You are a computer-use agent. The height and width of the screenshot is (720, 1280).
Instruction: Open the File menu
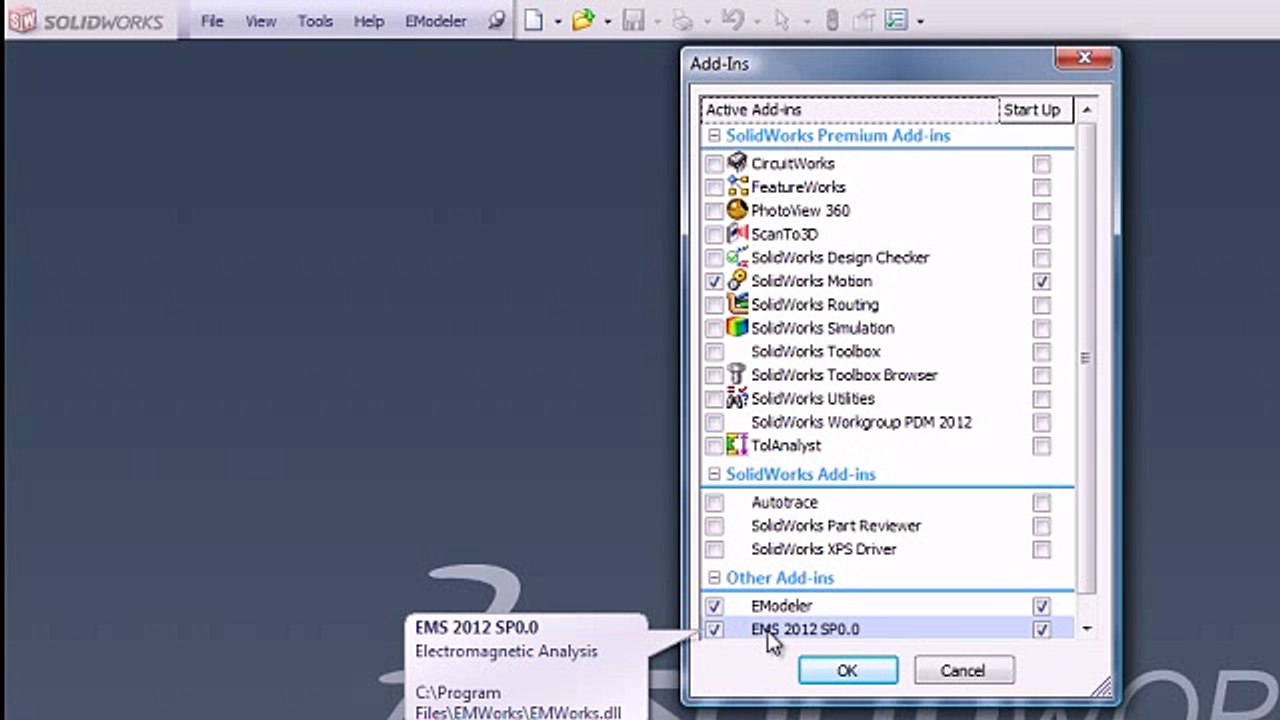point(212,21)
